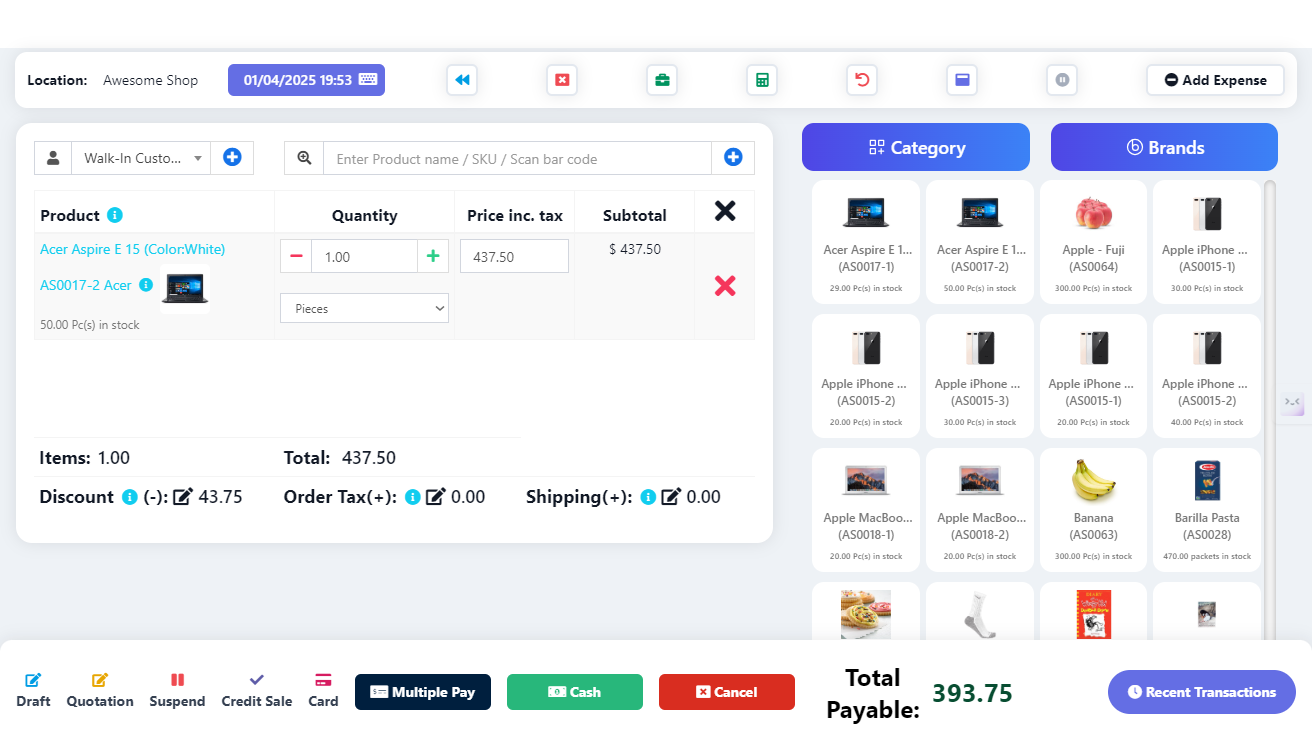Click the customer person icon
The height and width of the screenshot is (753, 1312).
pyautogui.click(x=53, y=158)
